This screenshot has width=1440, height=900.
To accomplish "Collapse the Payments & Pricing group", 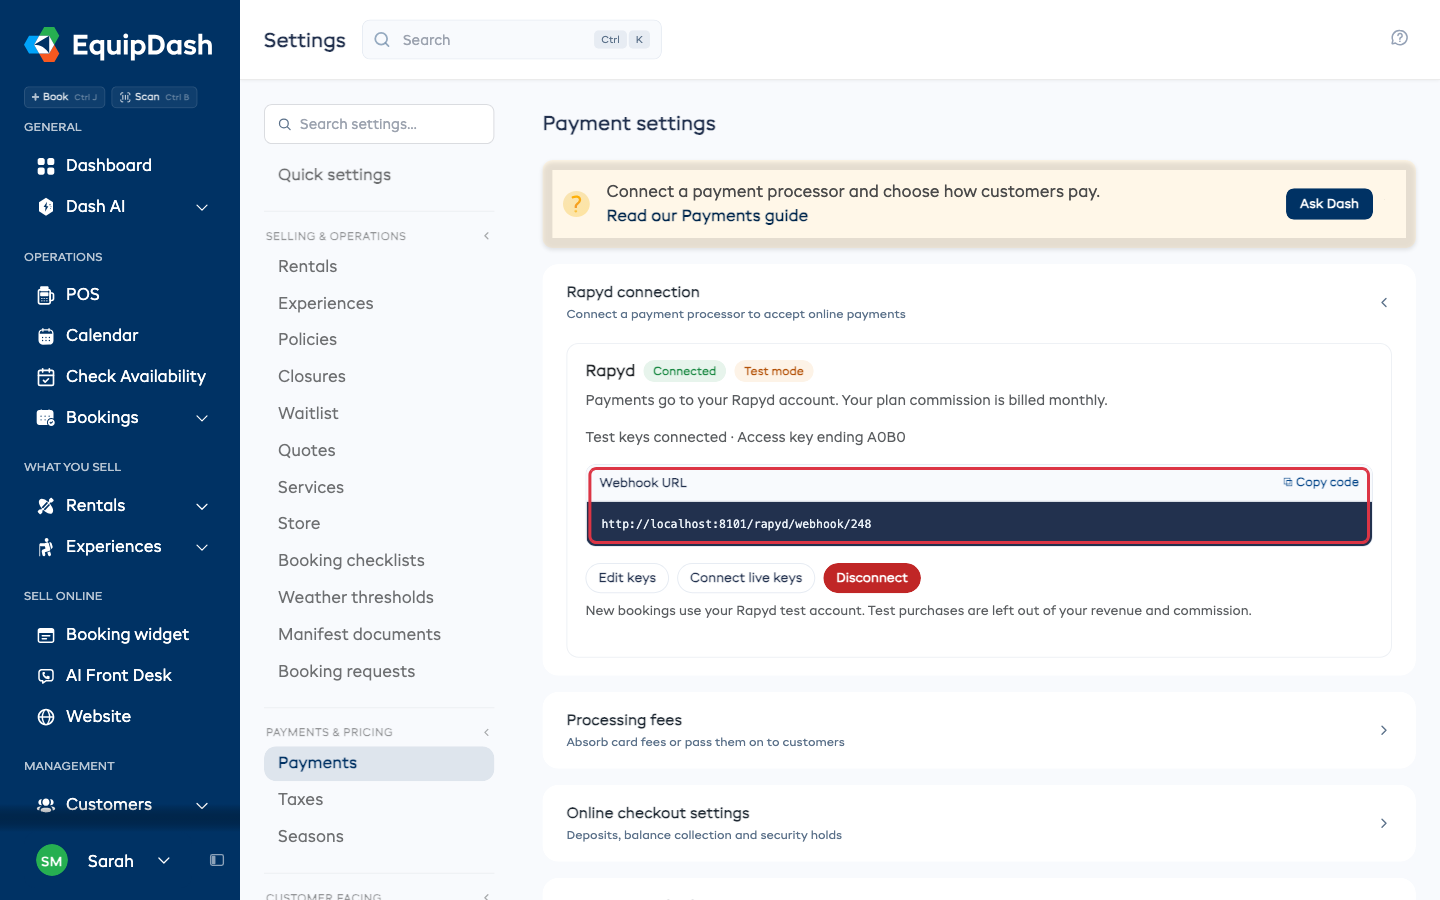I will (x=487, y=732).
